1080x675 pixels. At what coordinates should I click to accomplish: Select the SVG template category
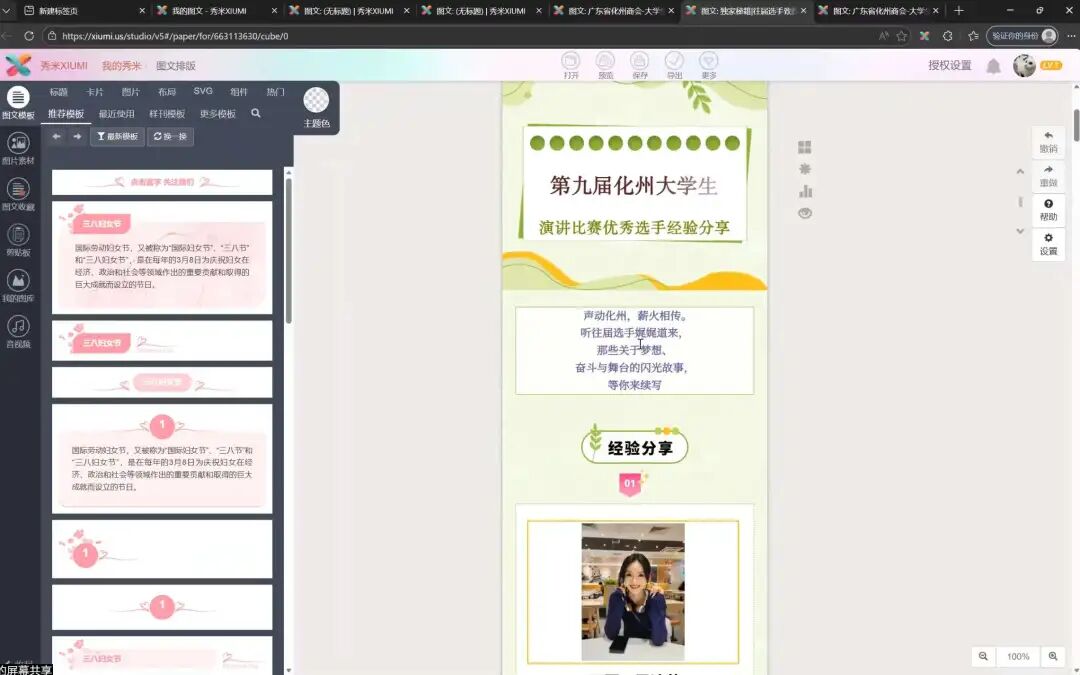pyautogui.click(x=203, y=91)
